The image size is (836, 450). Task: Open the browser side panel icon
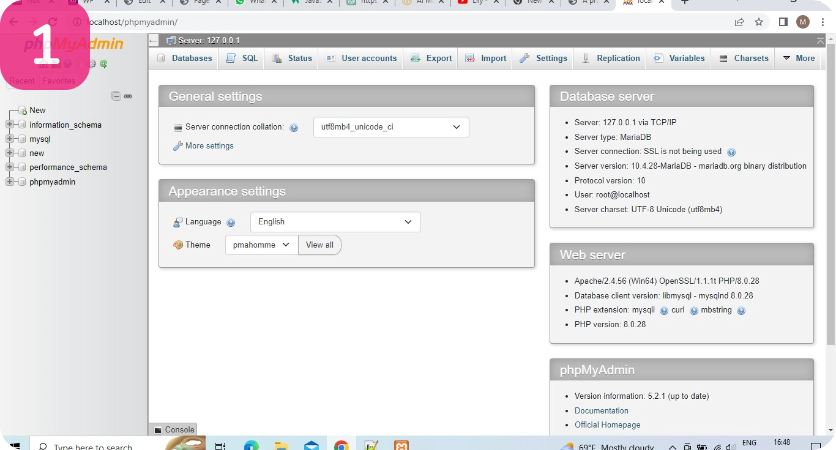783,22
